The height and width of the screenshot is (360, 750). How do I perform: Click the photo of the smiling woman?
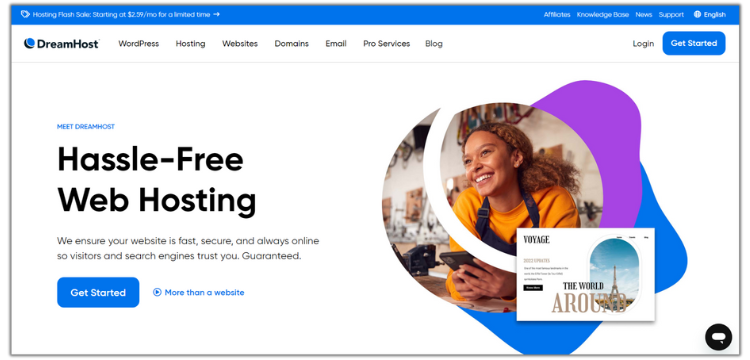tap(493, 206)
